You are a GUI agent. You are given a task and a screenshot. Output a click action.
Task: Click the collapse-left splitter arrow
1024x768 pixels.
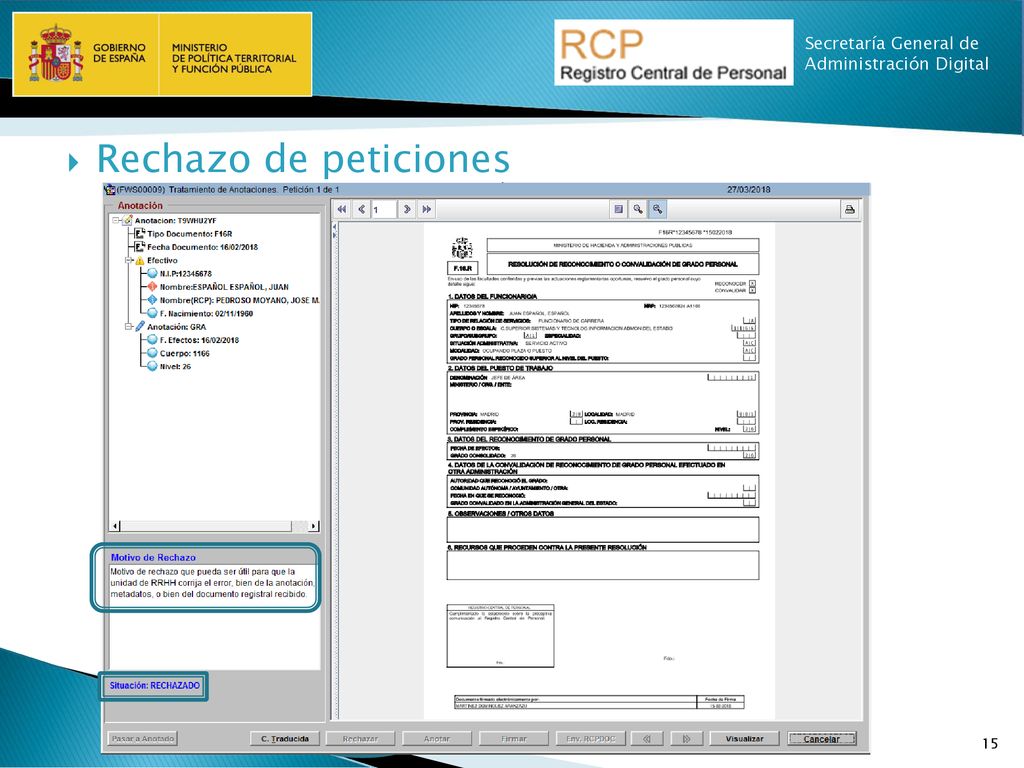(335, 227)
